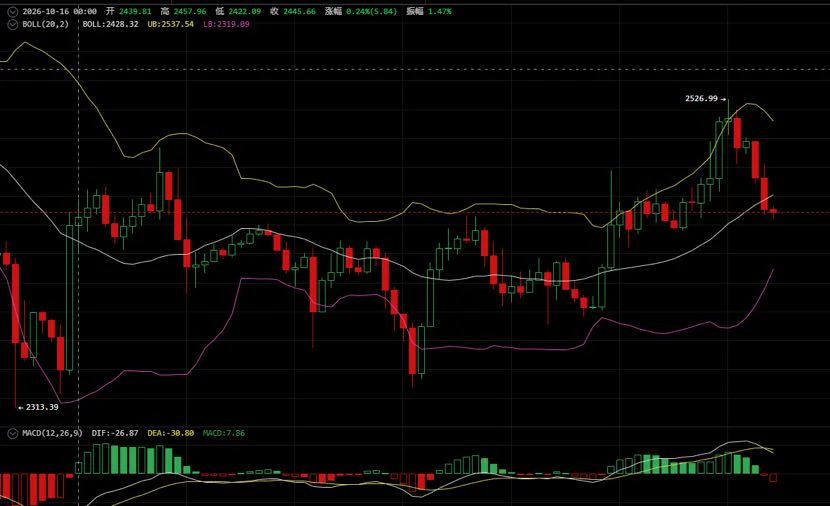Click the DEA:-30.80 value

[170, 433]
